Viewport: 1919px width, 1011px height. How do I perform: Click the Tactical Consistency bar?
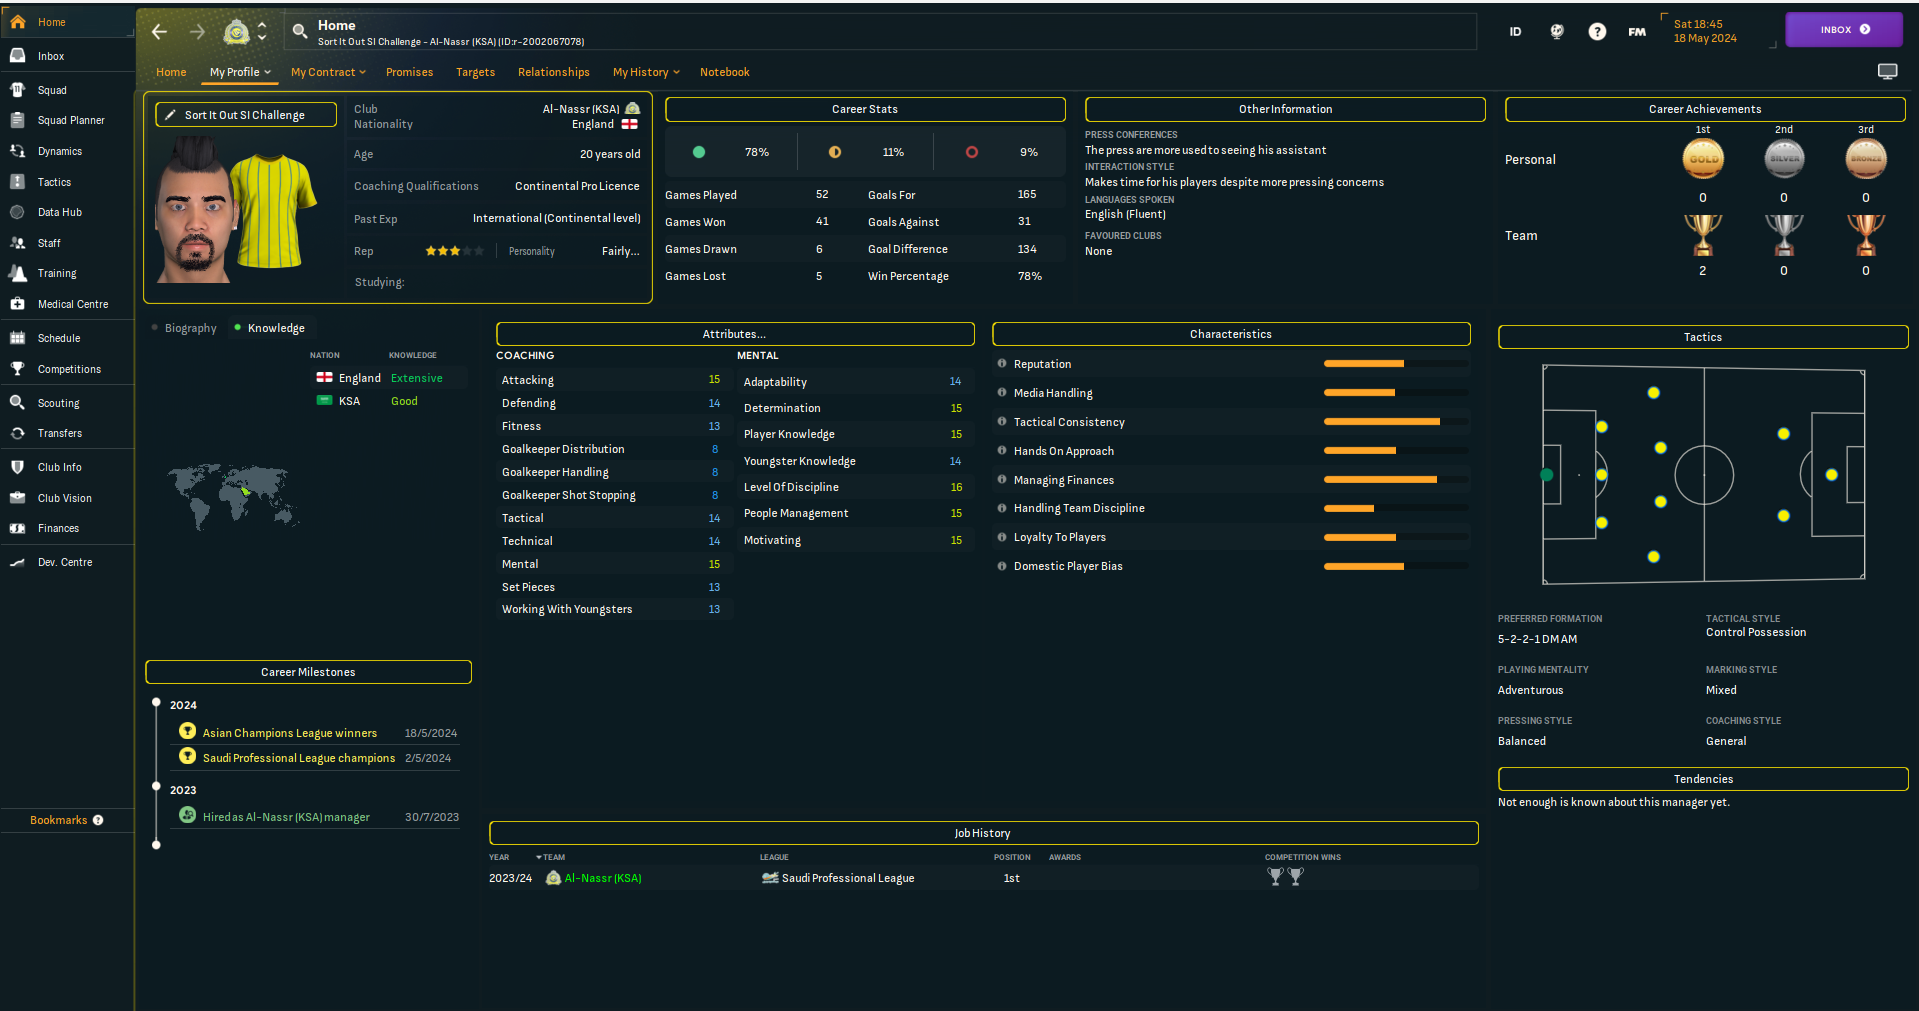click(1396, 422)
